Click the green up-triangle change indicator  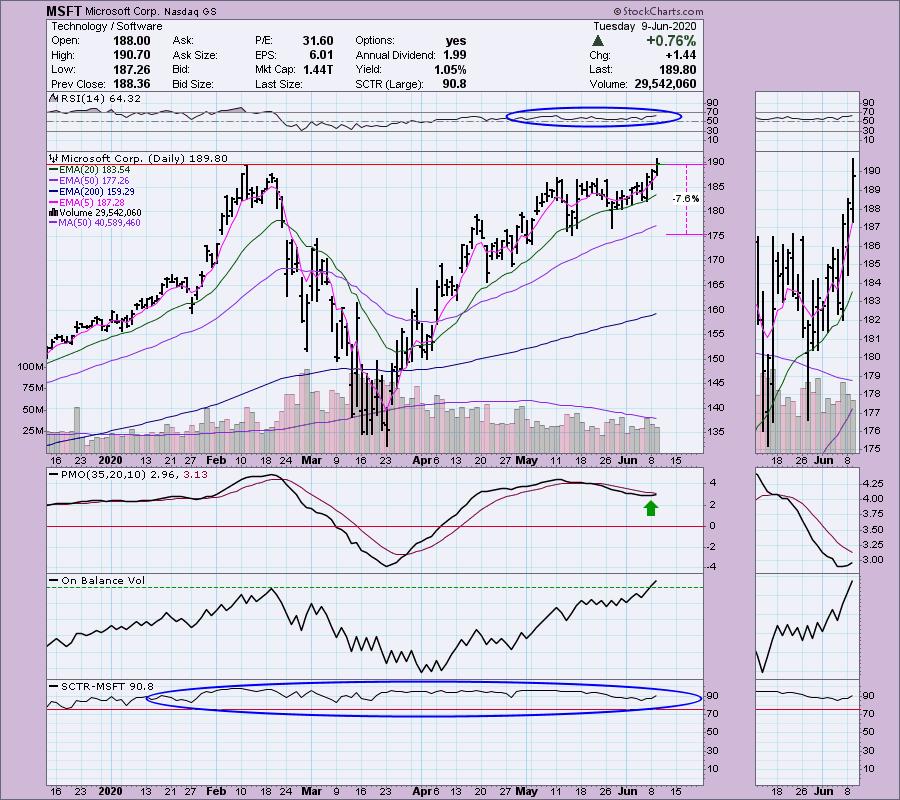click(598, 41)
